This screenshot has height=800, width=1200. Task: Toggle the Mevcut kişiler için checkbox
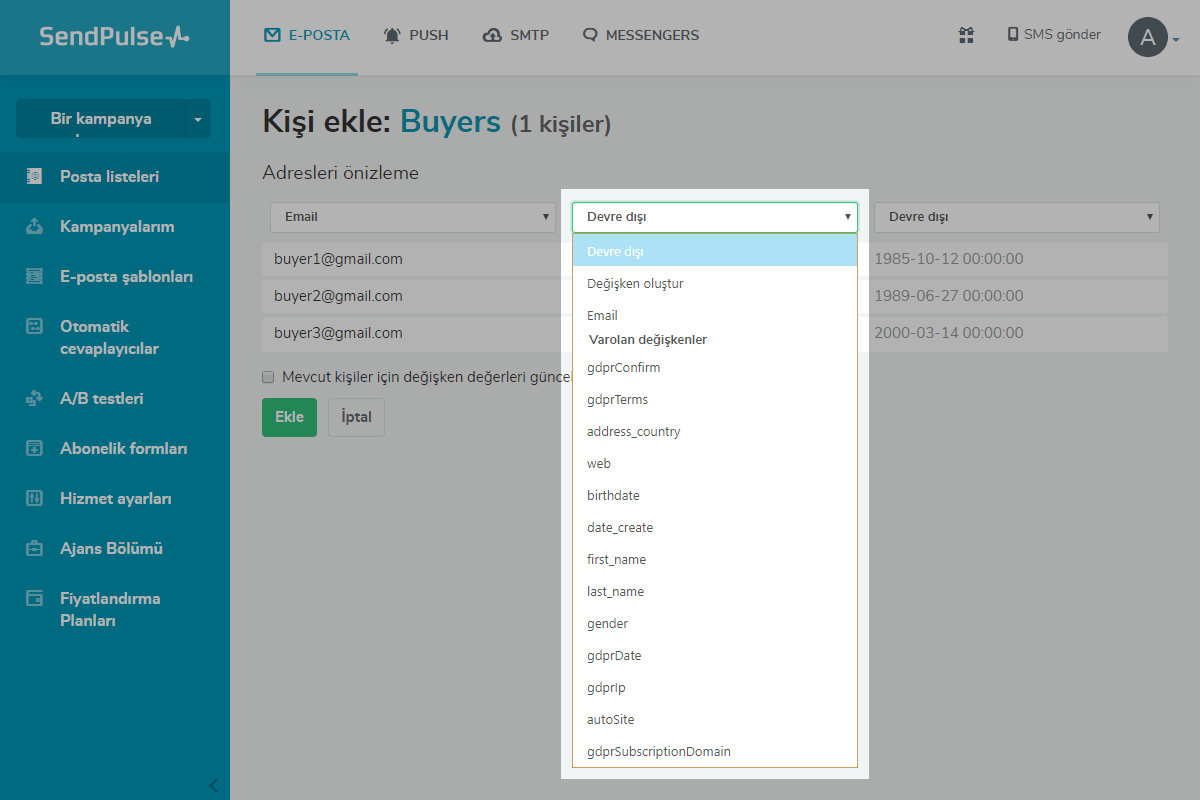point(268,377)
